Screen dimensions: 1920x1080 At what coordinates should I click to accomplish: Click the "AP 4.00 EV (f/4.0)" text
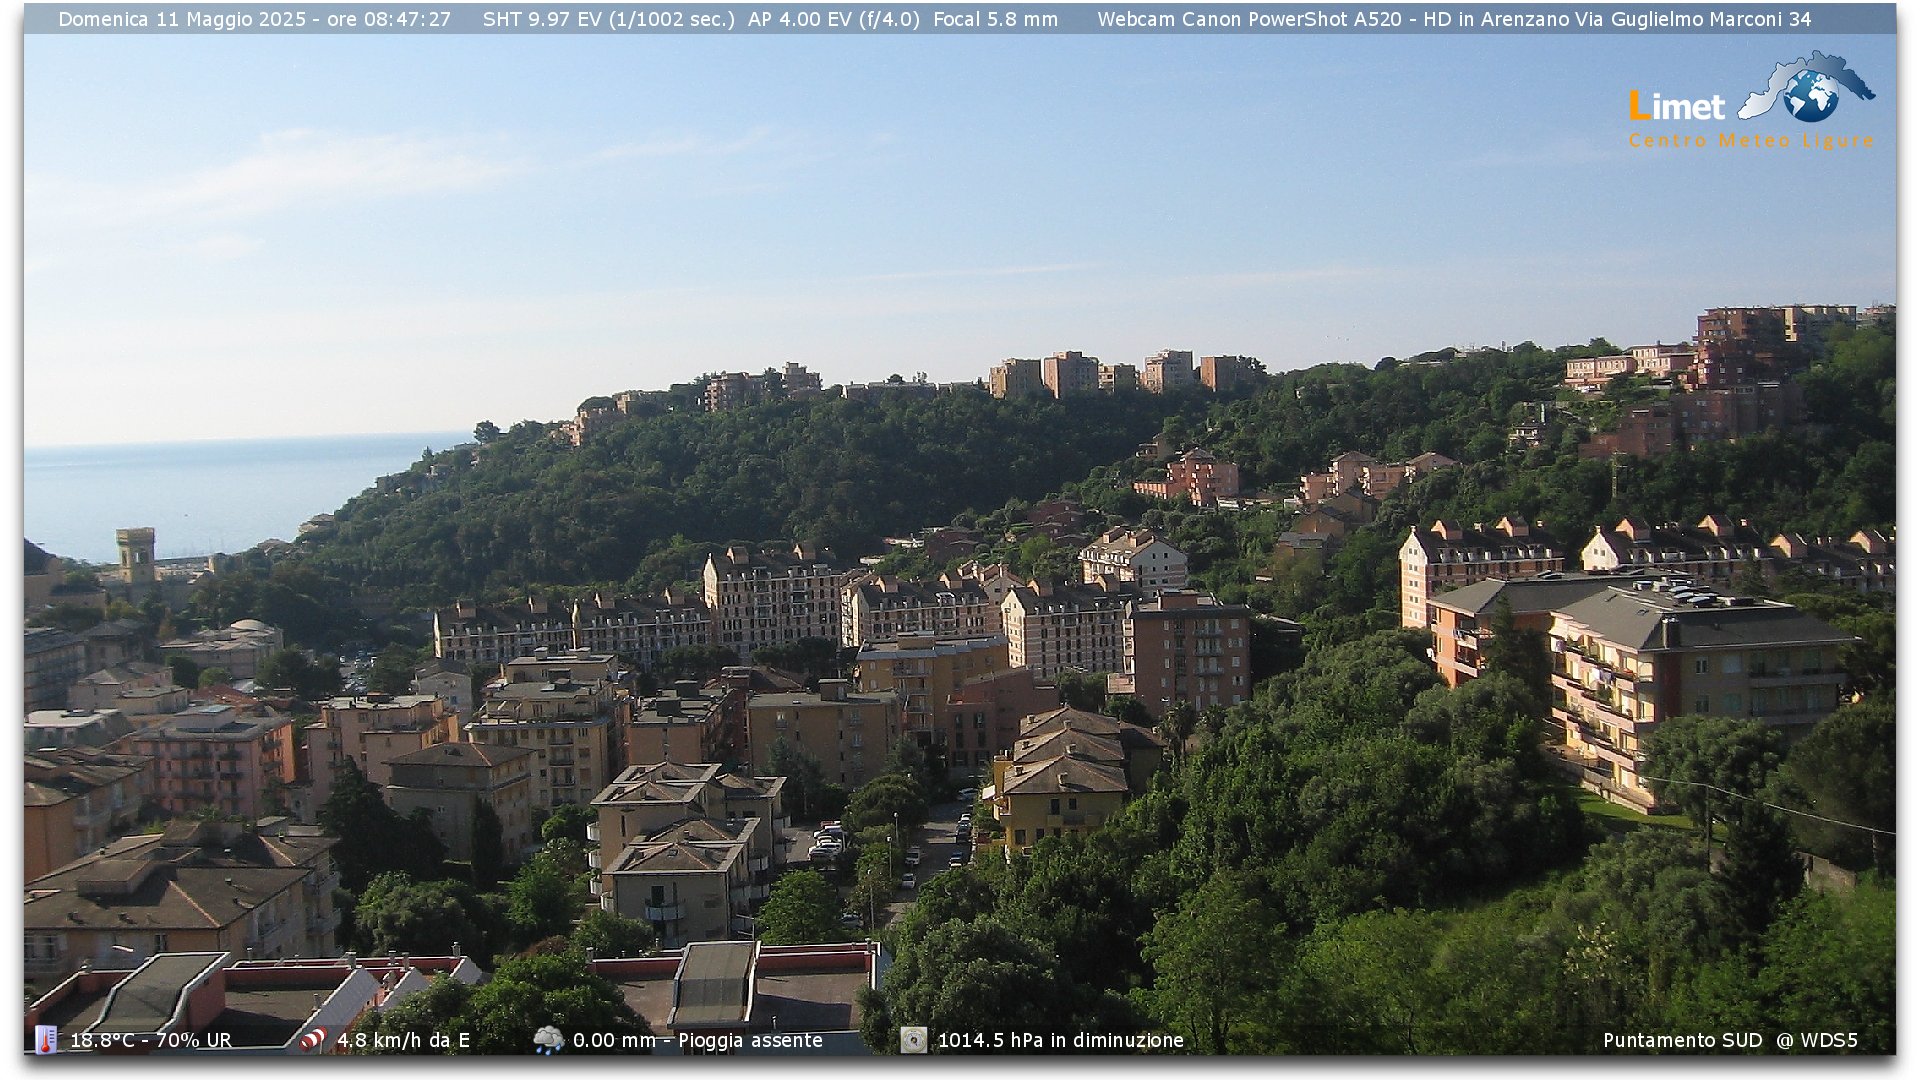coord(834,19)
